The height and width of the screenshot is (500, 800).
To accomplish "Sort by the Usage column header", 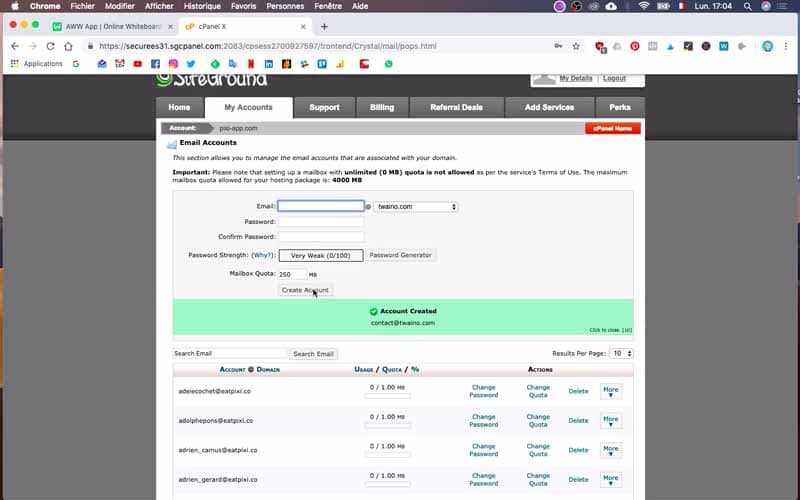I will click(x=363, y=369).
